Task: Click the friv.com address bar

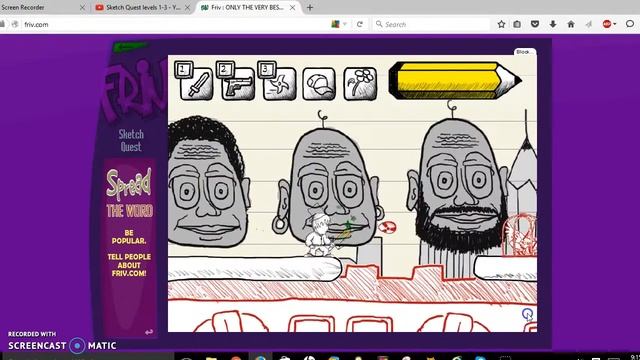Action: pyautogui.click(x=176, y=24)
